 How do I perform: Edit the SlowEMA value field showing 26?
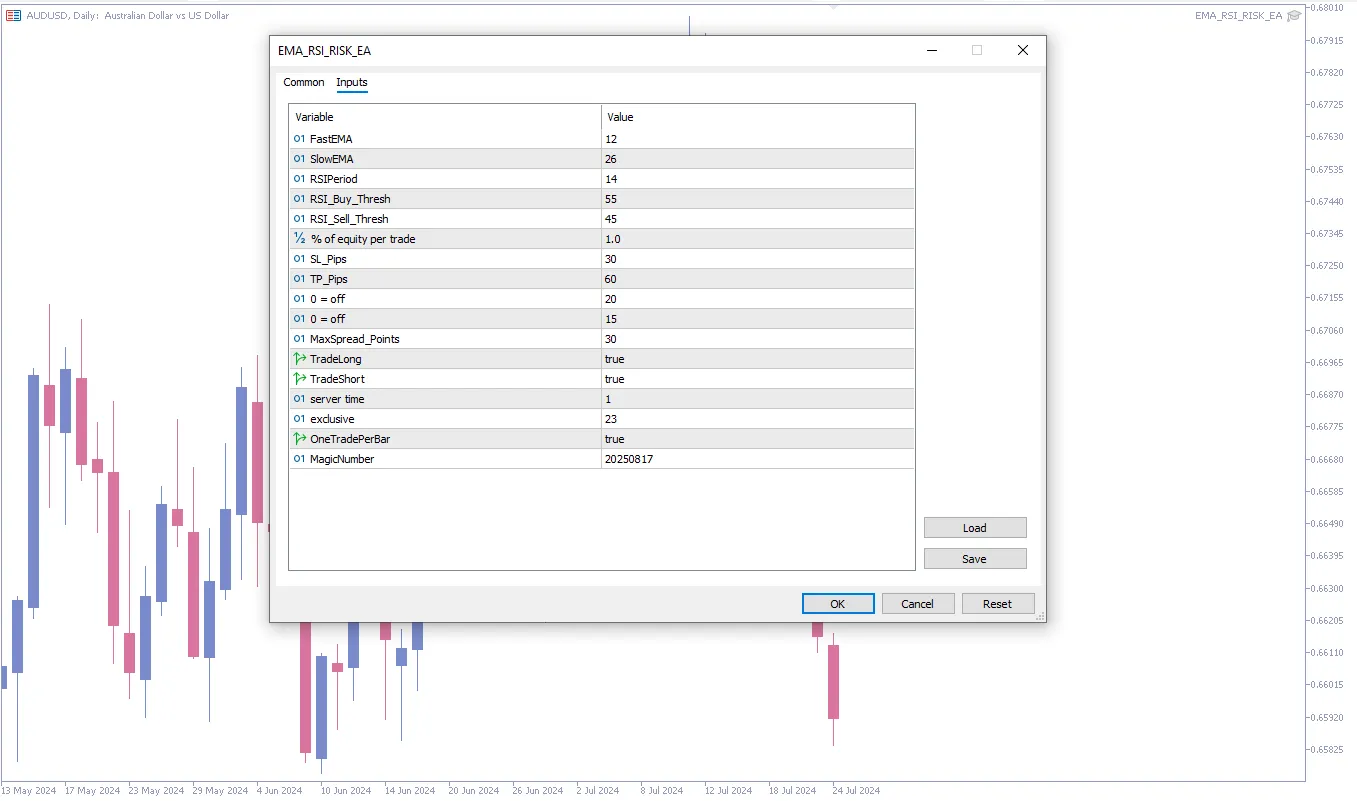click(x=757, y=159)
